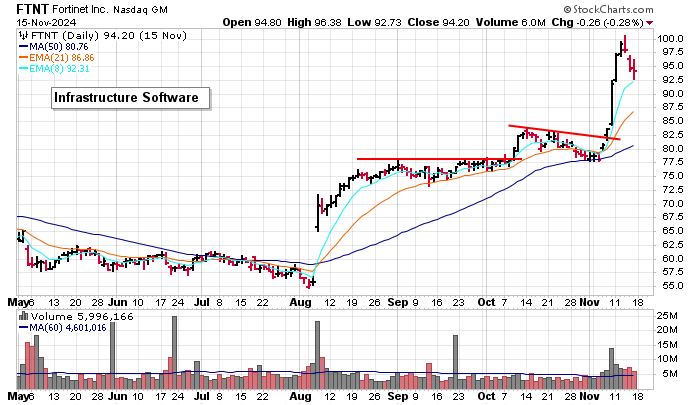The height and width of the screenshot is (405, 700).
Task: Click the EMA(8) 92.31 legend entry
Action: (54, 69)
